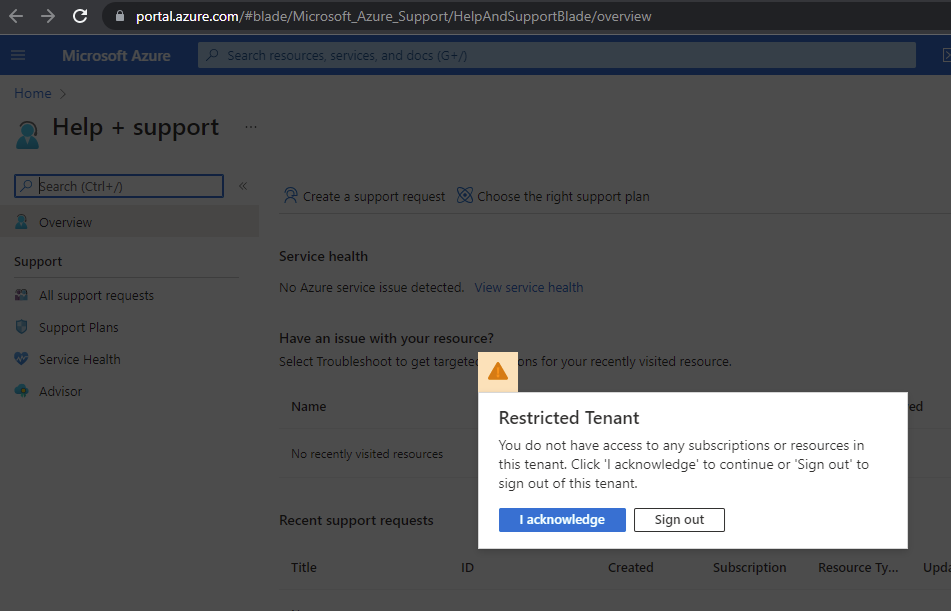The height and width of the screenshot is (611, 951).
Task: Click the Sign out button
Action: pyautogui.click(x=679, y=519)
